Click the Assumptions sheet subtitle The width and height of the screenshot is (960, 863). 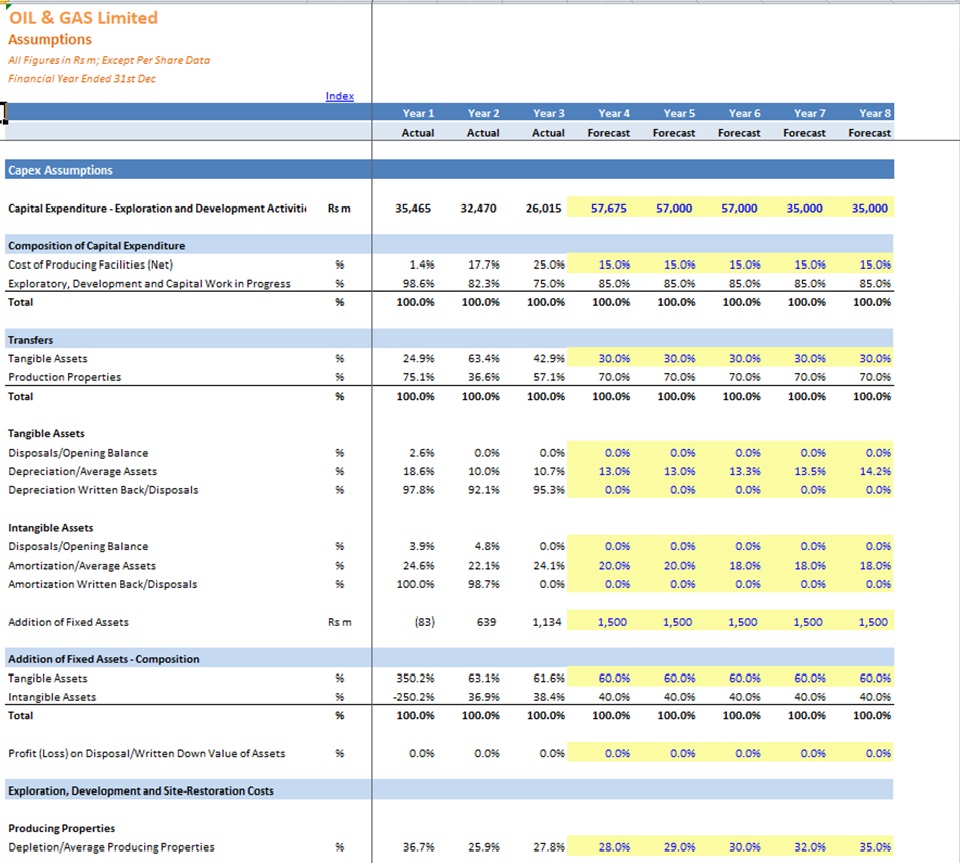point(50,40)
